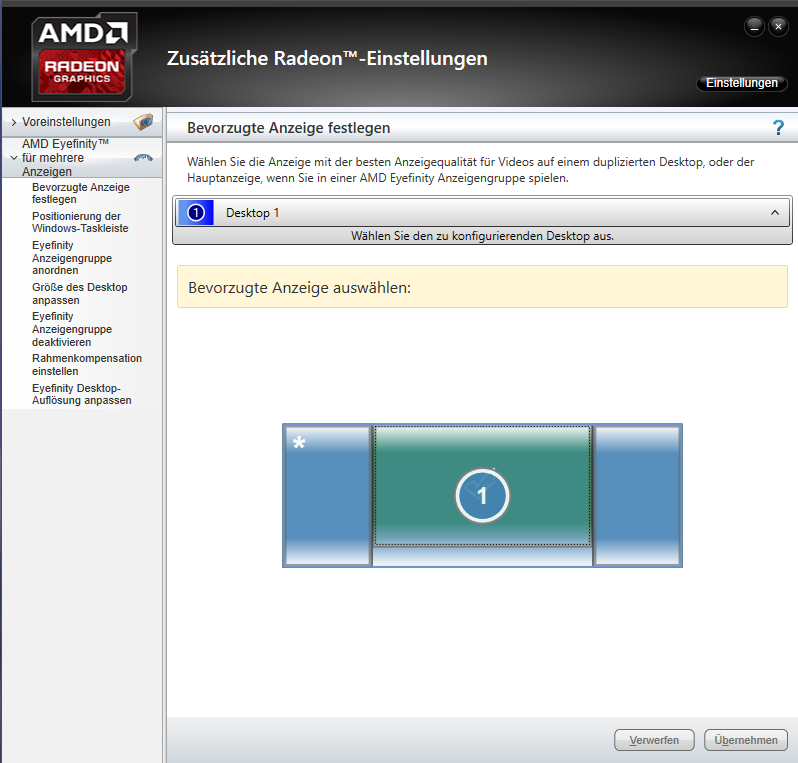
Task: Open Positionierung der Windows-Taskleiste
Action: click(80, 222)
